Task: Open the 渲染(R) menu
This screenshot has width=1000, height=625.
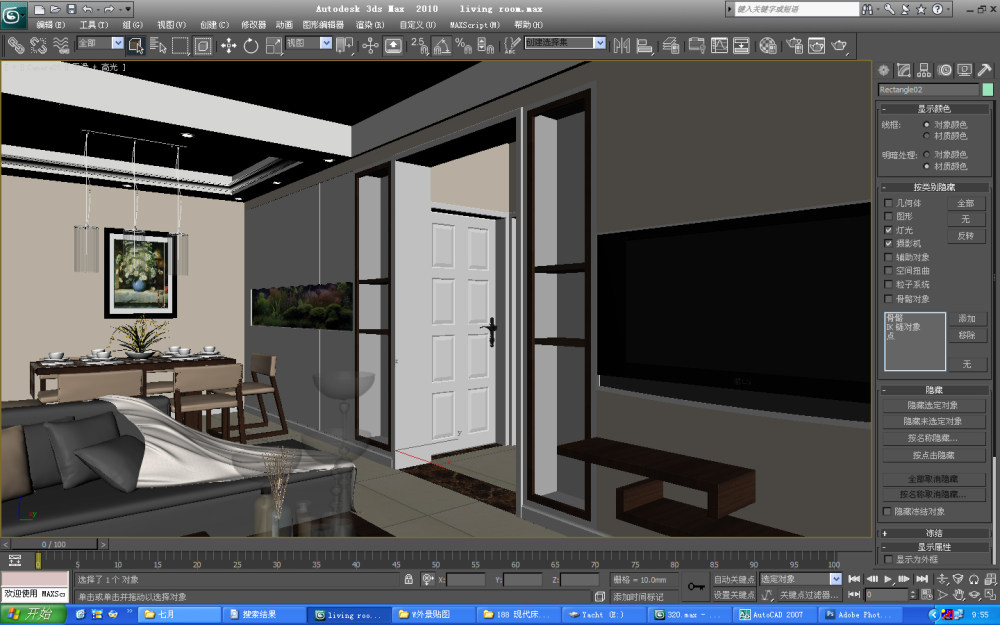Action: 370,25
